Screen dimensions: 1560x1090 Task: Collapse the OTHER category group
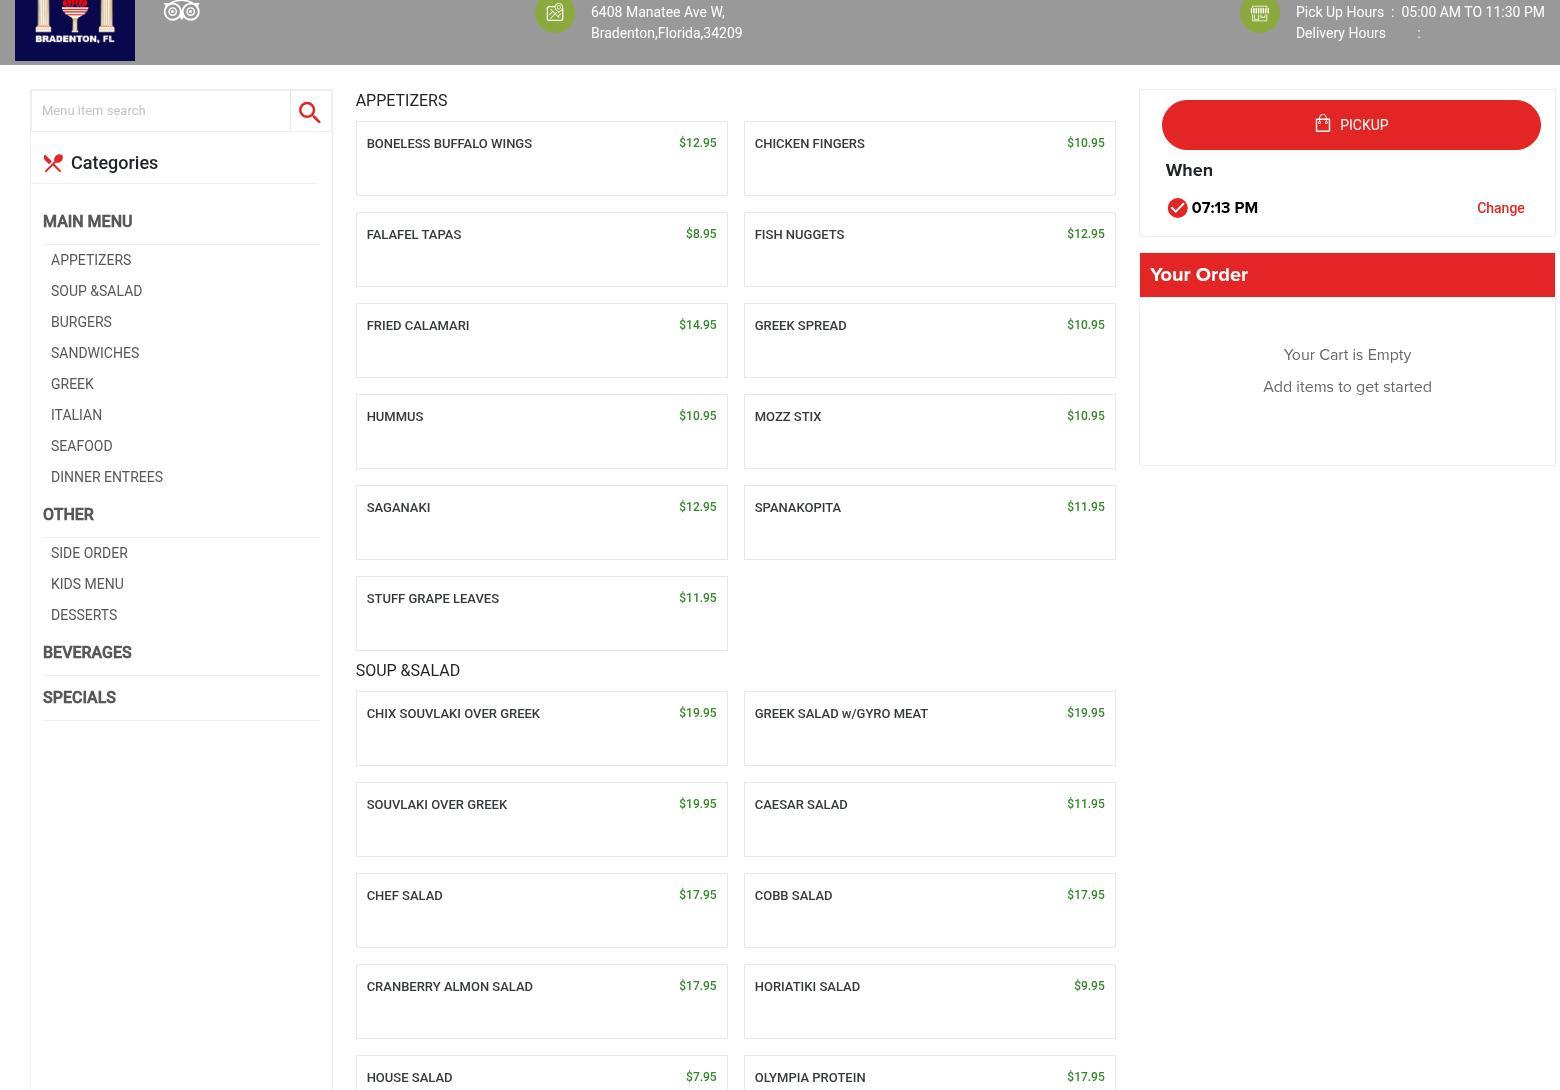point(68,515)
